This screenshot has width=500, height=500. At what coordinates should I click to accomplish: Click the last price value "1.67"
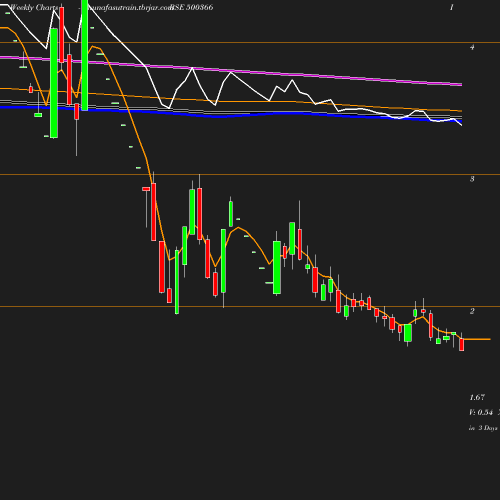point(477,397)
